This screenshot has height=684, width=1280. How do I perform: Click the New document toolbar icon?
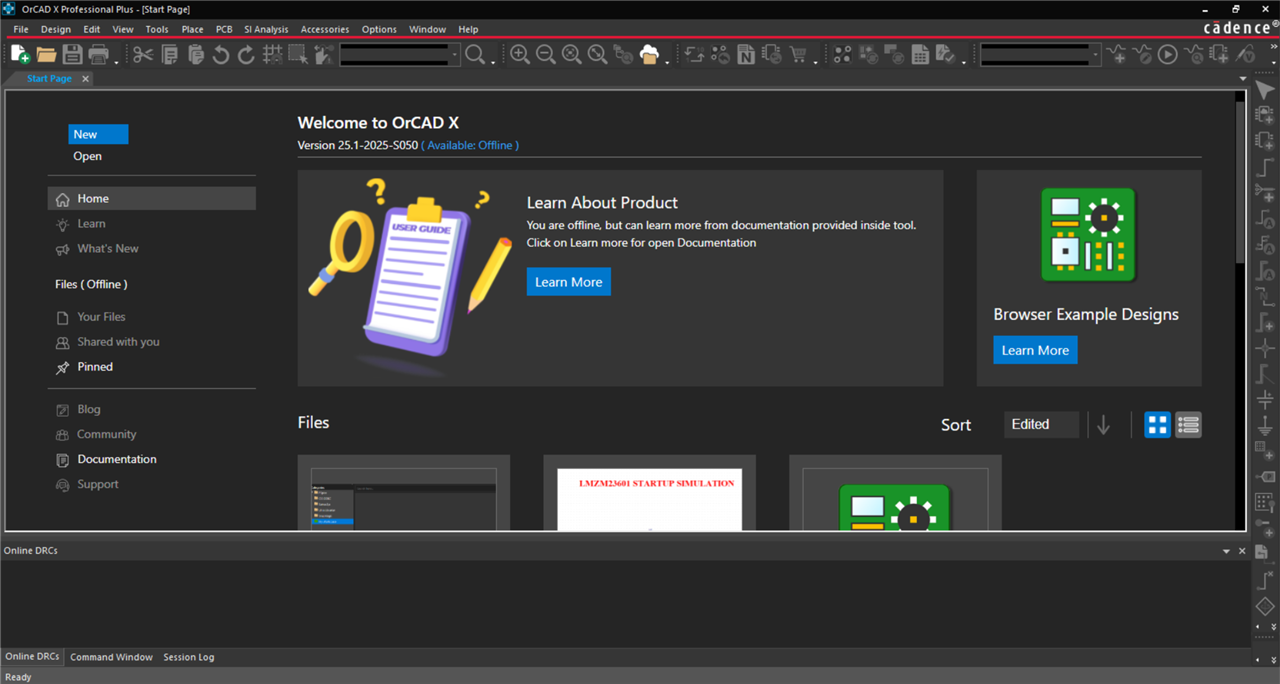point(20,54)
